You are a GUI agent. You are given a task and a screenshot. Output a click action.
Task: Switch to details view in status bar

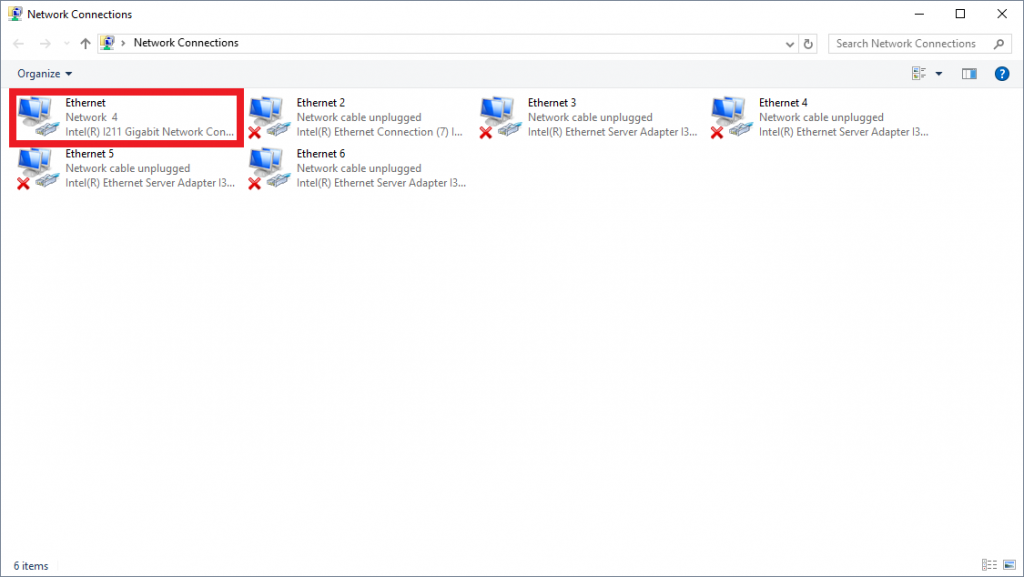(x=989, y=566)
